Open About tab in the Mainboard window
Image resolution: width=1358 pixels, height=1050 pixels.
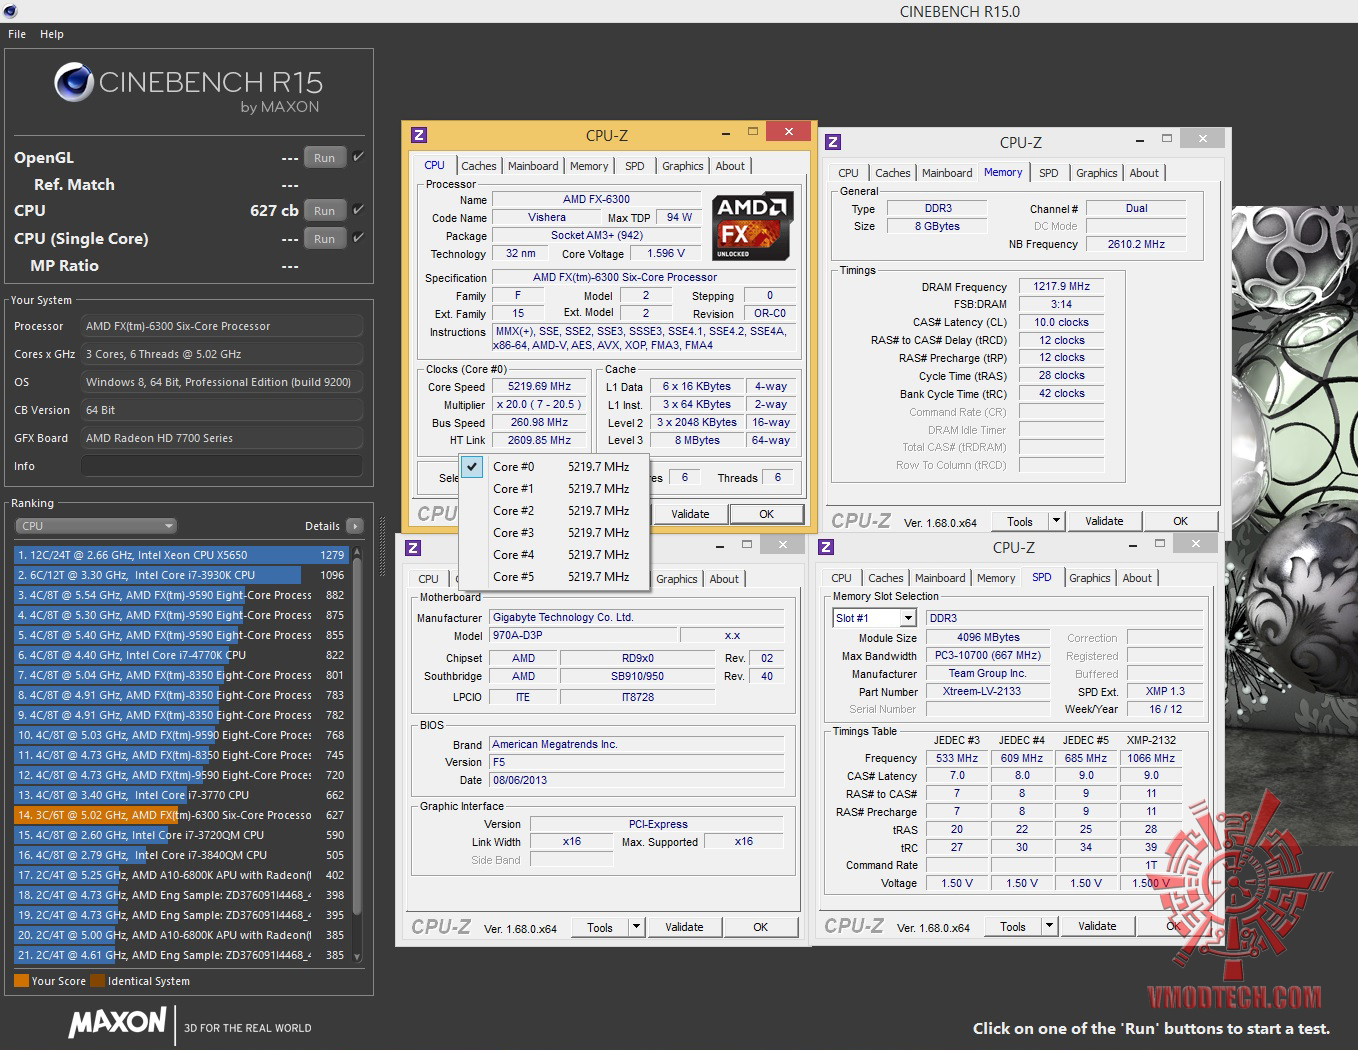pyautogui.click(x=724, y=579)
